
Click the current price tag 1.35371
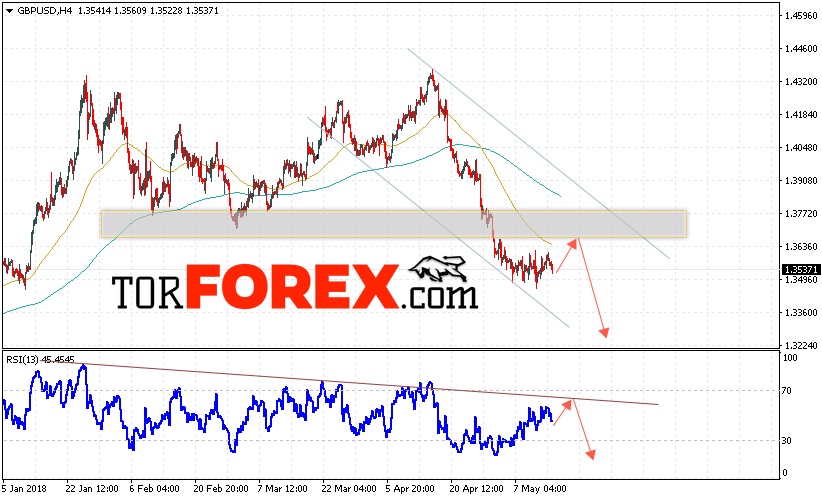[x=801, y=269]
